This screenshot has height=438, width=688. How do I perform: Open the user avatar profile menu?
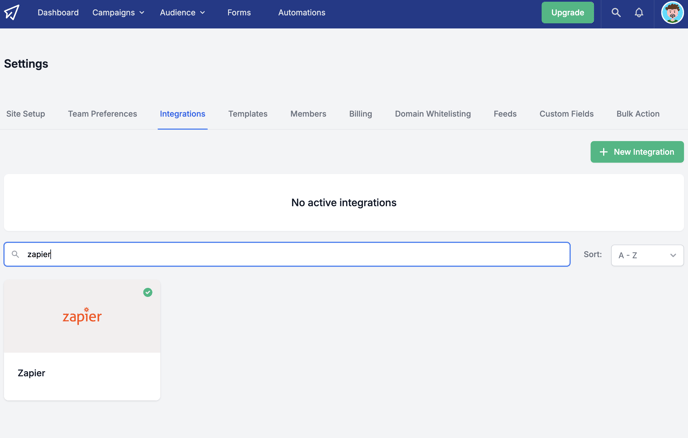click(672, 13)
